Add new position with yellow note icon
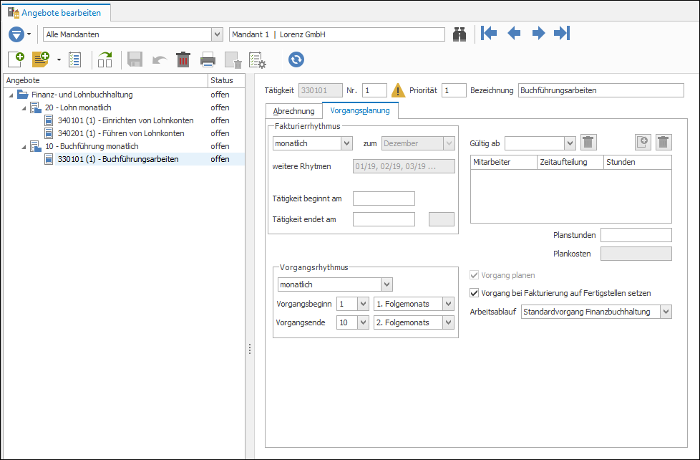This screenshot has height=460, width=700. [41, 59]
